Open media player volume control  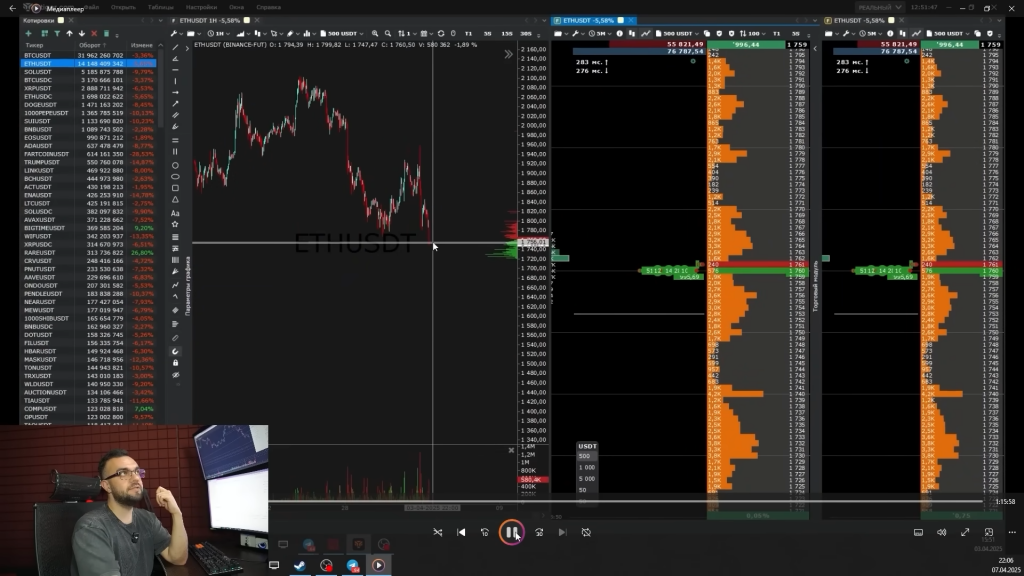tap(942, 532)
